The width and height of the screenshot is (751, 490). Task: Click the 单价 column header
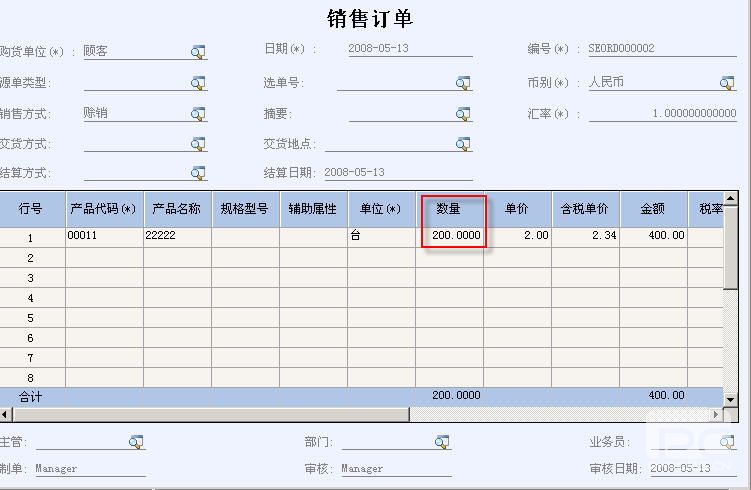pos(517,209)
